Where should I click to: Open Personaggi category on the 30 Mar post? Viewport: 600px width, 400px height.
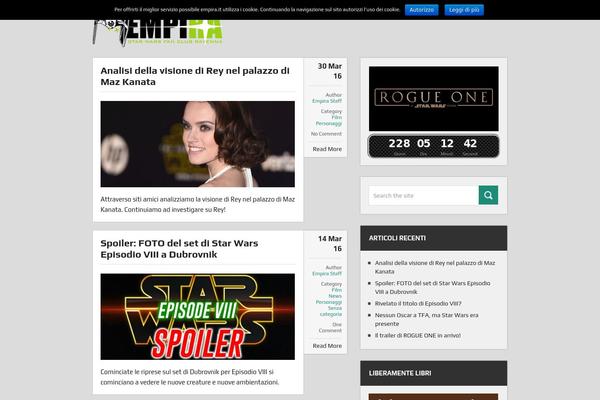pos(329,123)
